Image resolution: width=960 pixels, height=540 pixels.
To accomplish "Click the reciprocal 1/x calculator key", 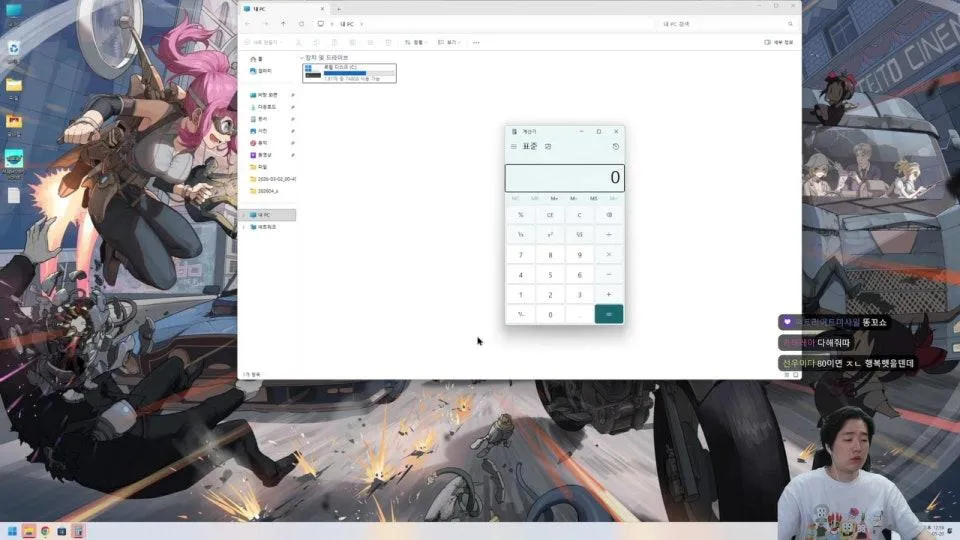I will [520, 234].
